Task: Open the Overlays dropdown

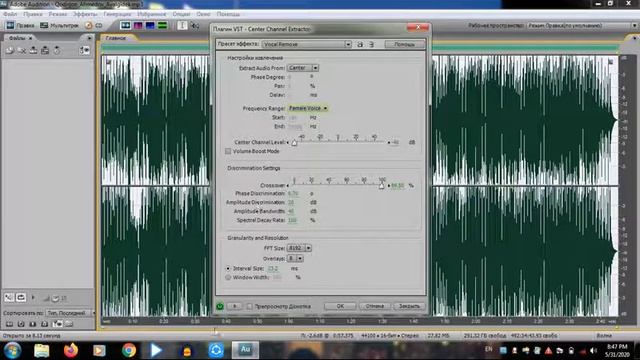Action: (x=295, y=258)
